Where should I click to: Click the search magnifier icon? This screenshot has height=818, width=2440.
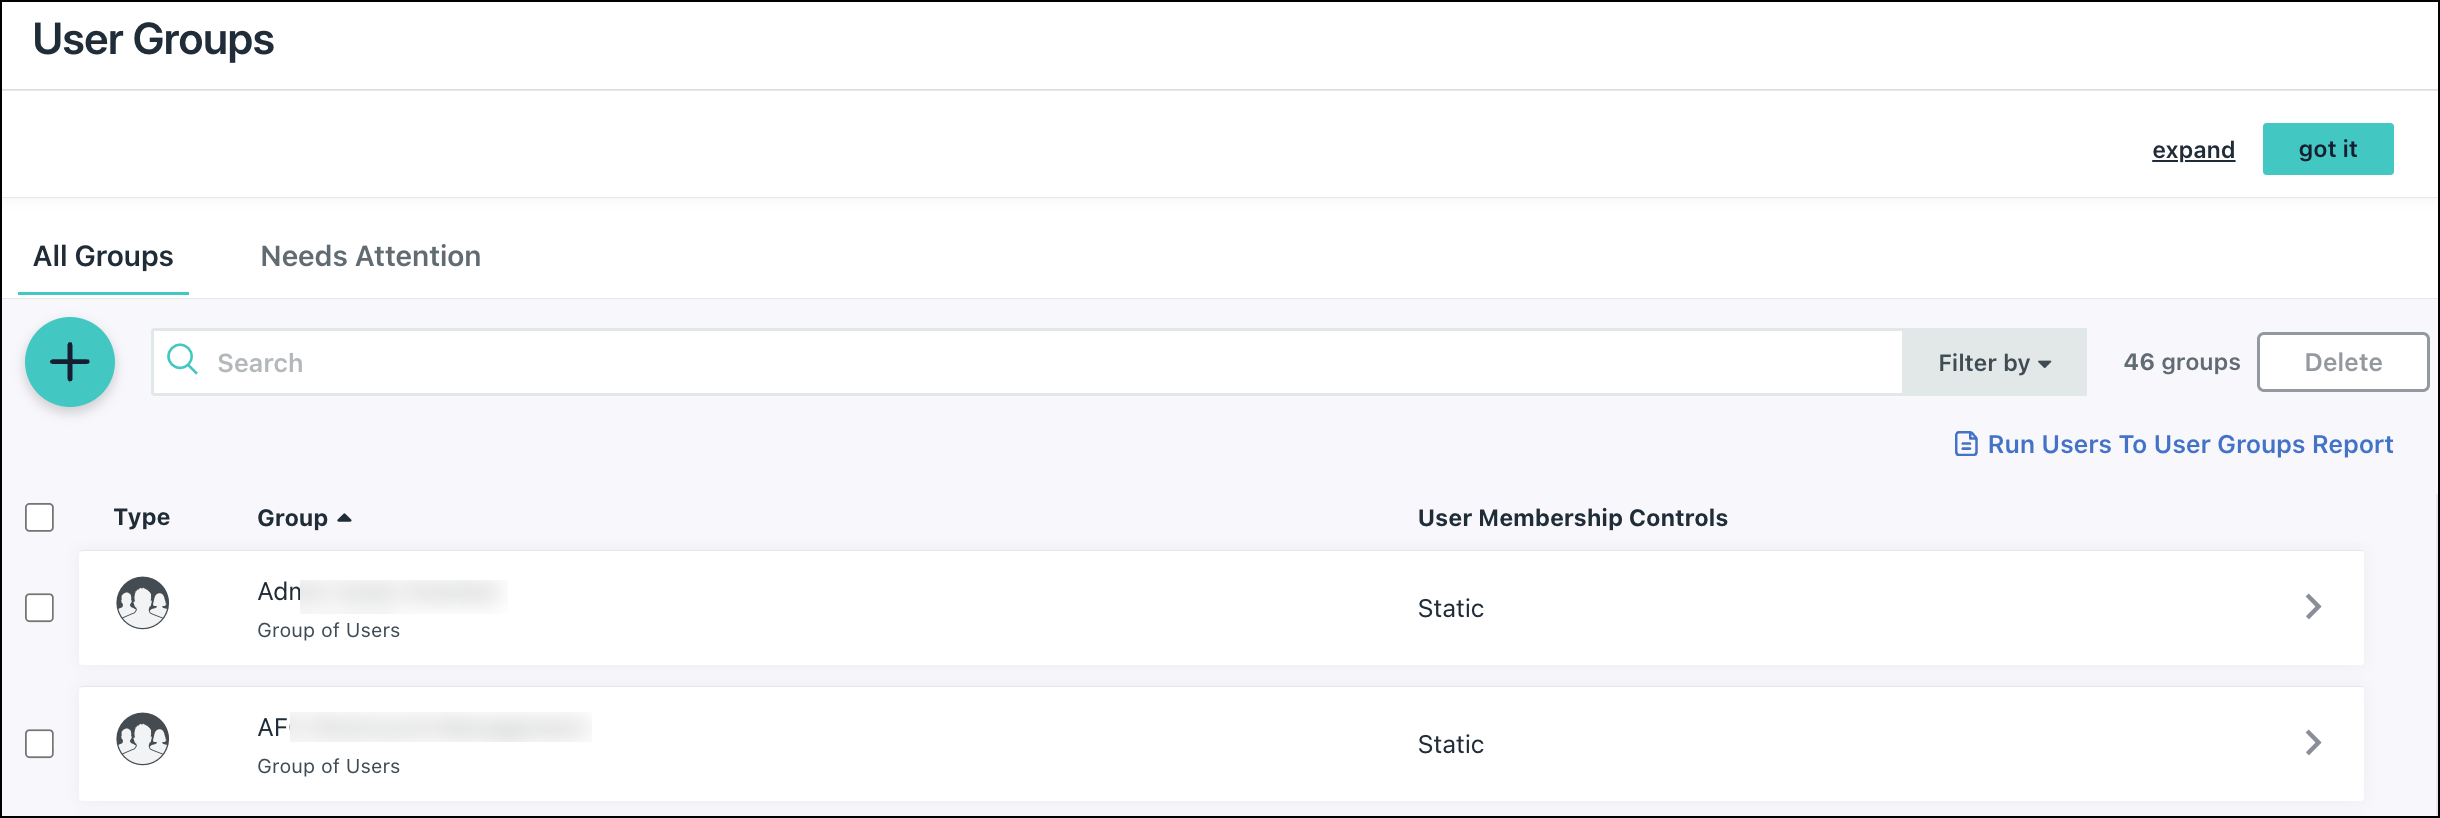182,359
